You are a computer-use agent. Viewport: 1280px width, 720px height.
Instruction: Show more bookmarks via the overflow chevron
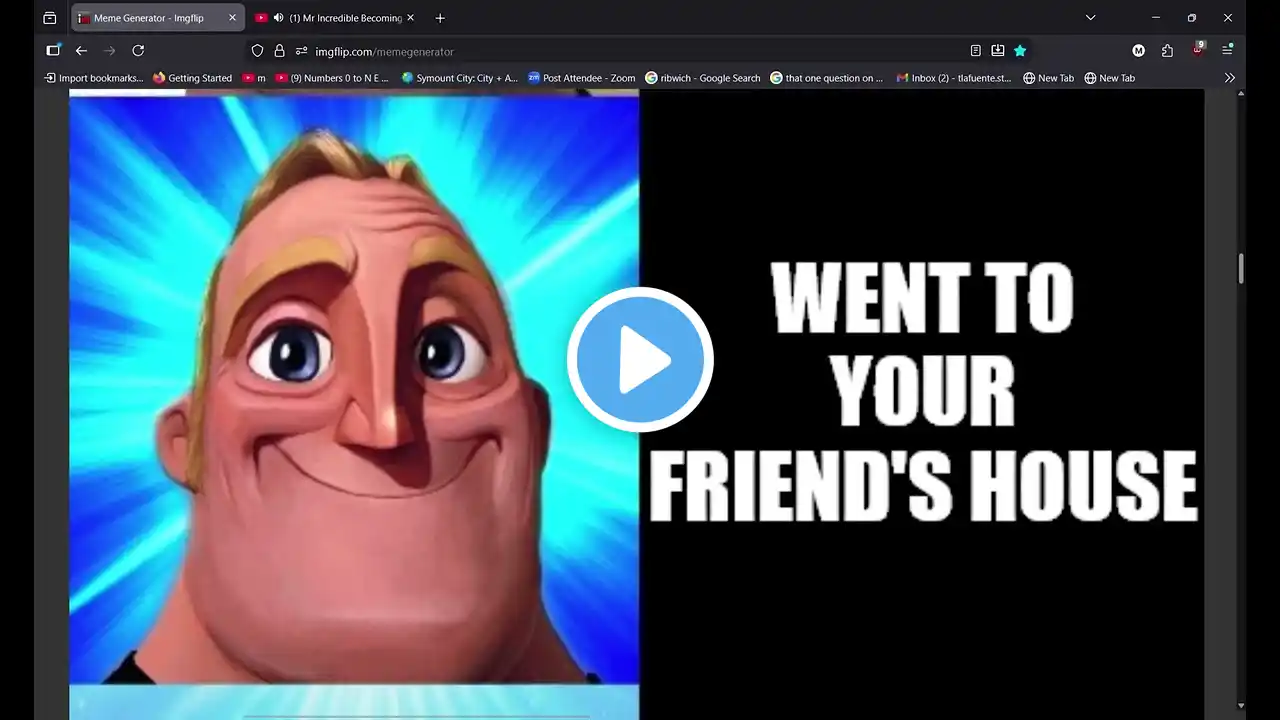1229,78
